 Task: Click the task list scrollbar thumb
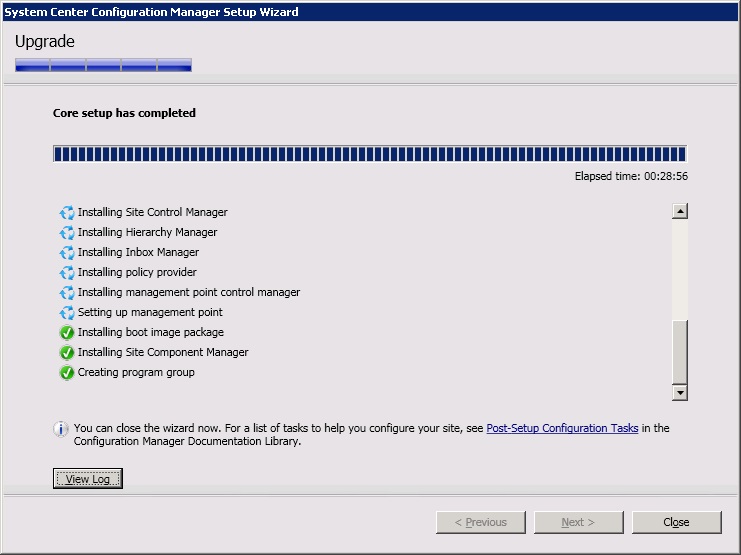pos(680,351)
